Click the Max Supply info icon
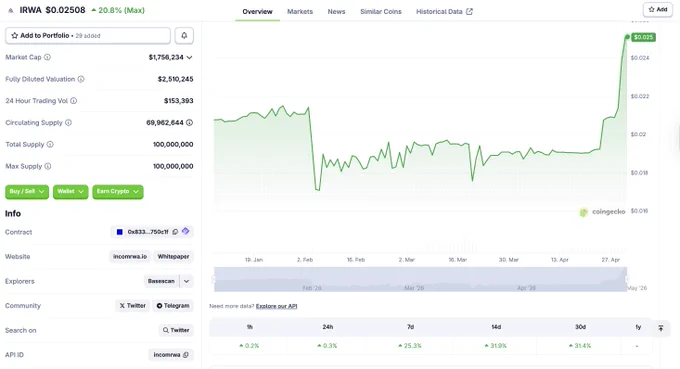 click(x=48, y=166)
